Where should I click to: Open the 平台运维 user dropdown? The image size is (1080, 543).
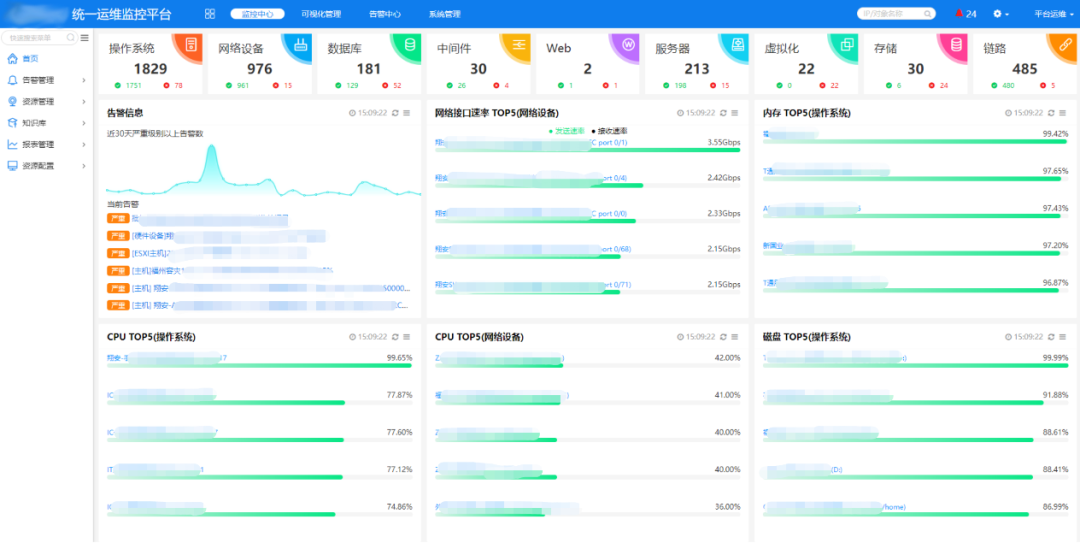[1053, 14]
